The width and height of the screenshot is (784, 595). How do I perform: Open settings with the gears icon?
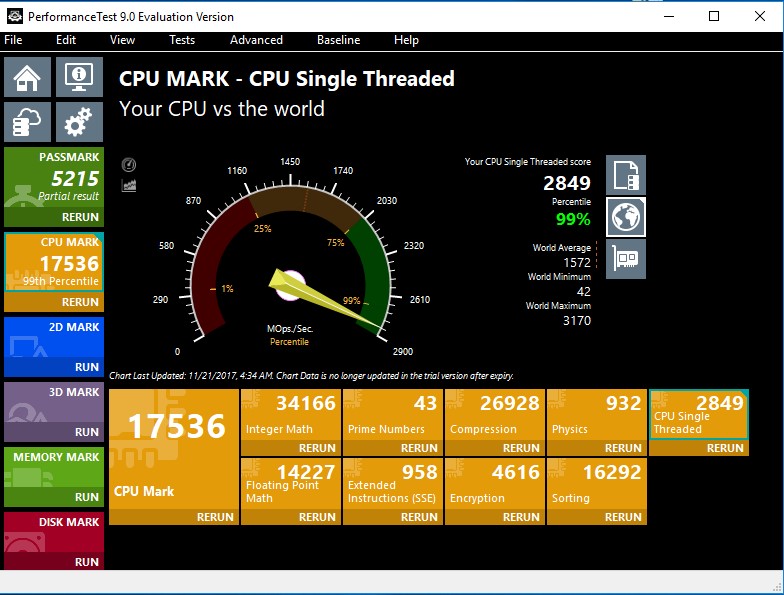78,123
